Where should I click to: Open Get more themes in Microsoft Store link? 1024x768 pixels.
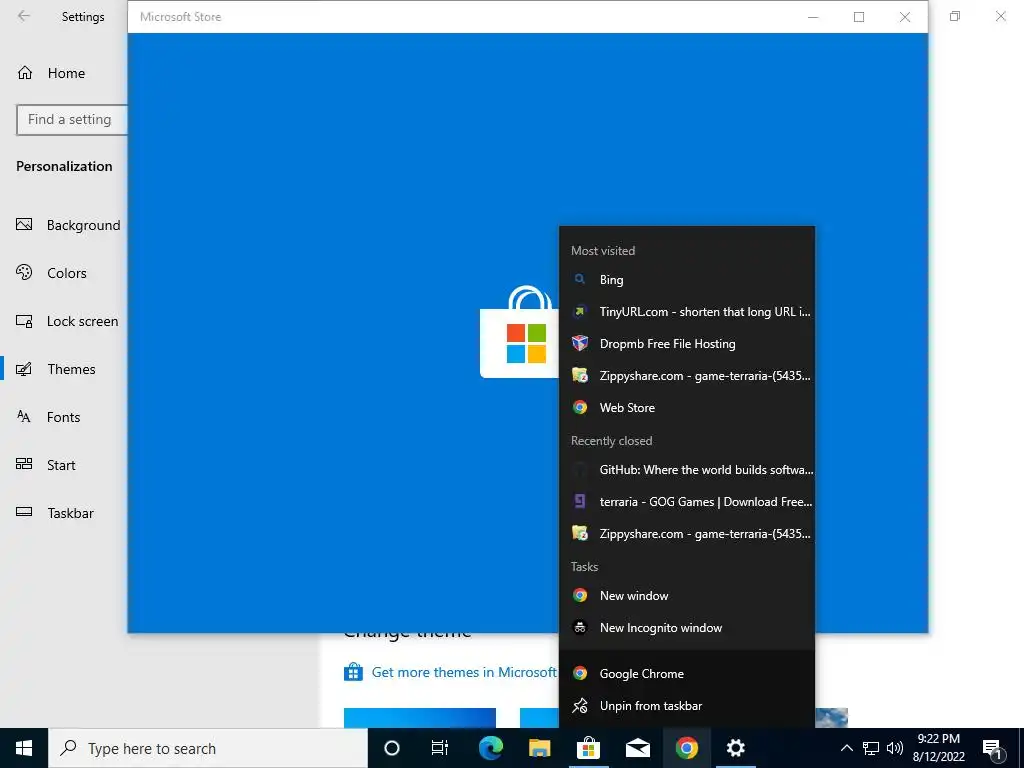(464, 672)
